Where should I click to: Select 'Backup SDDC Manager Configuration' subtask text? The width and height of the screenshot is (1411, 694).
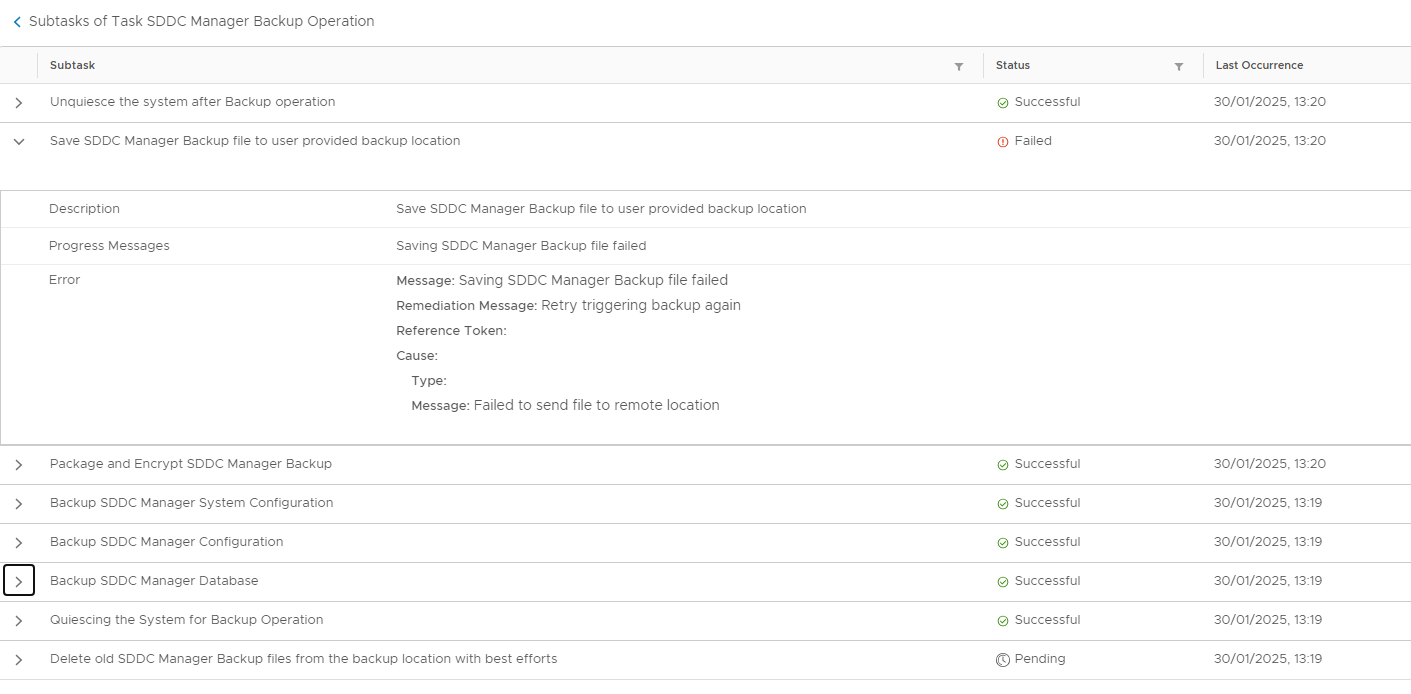click(167, 542)
